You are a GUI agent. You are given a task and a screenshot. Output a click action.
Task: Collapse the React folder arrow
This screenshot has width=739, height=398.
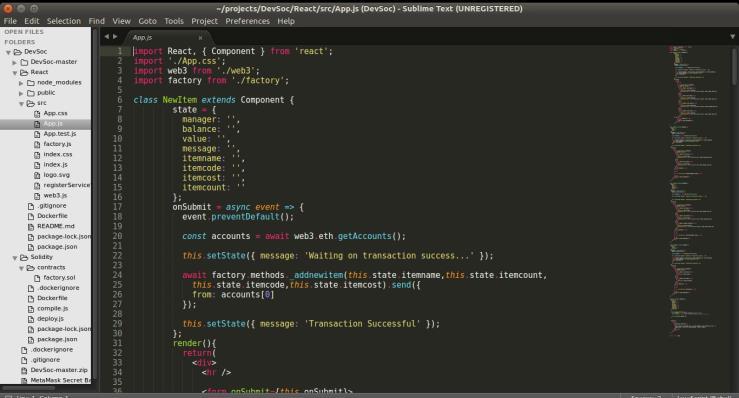tap(15, 73)
